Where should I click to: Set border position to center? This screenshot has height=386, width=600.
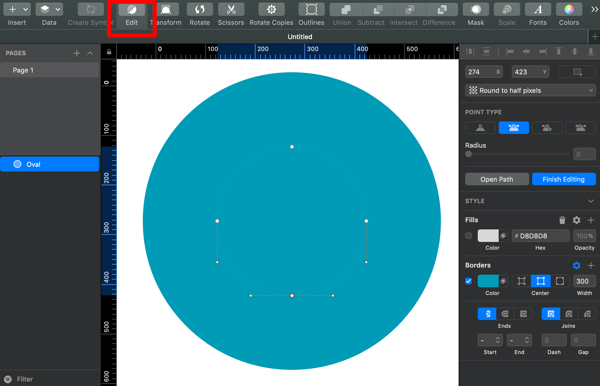[x=540, y=281]
